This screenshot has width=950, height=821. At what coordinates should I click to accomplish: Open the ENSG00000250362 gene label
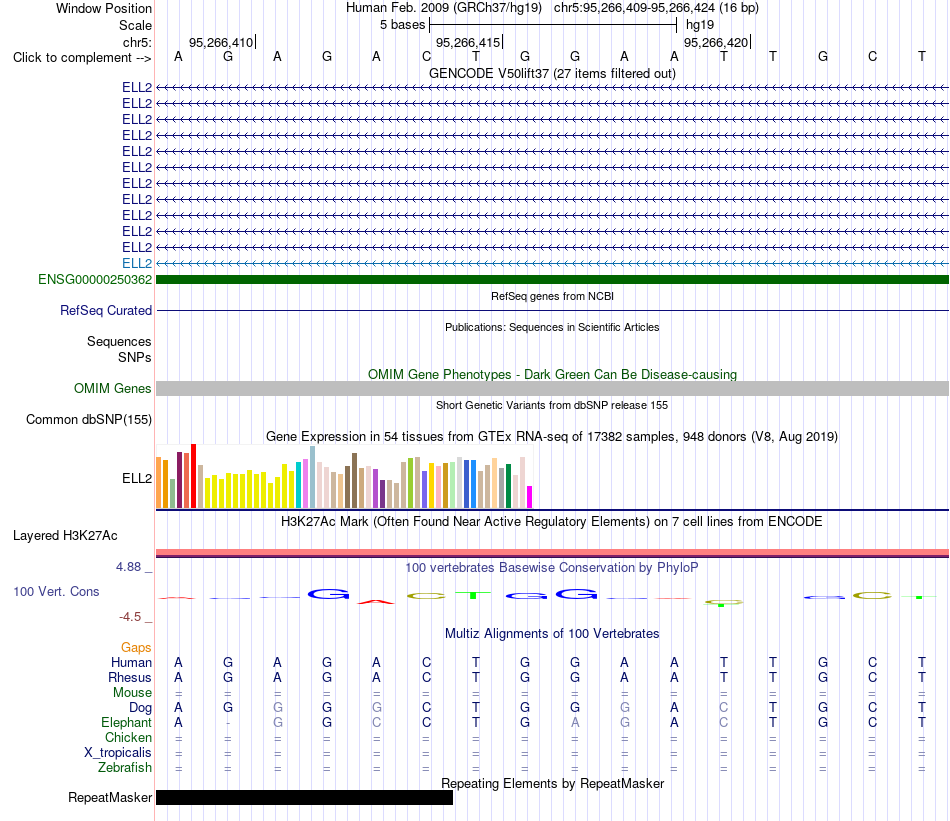(95, 279)
